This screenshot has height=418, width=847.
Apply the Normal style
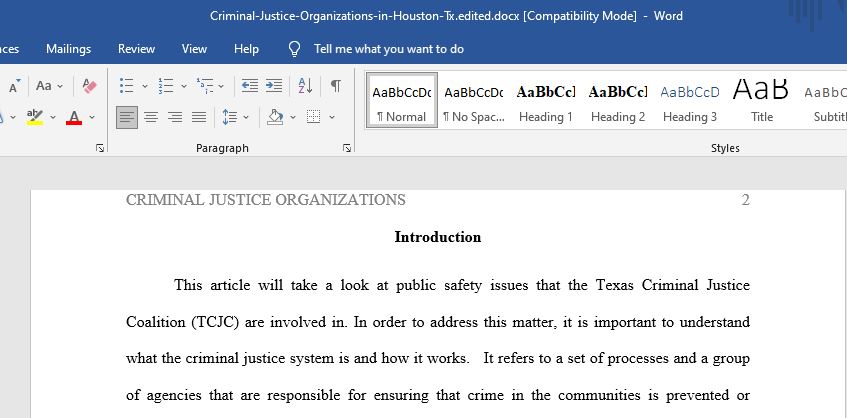[402, 100]
